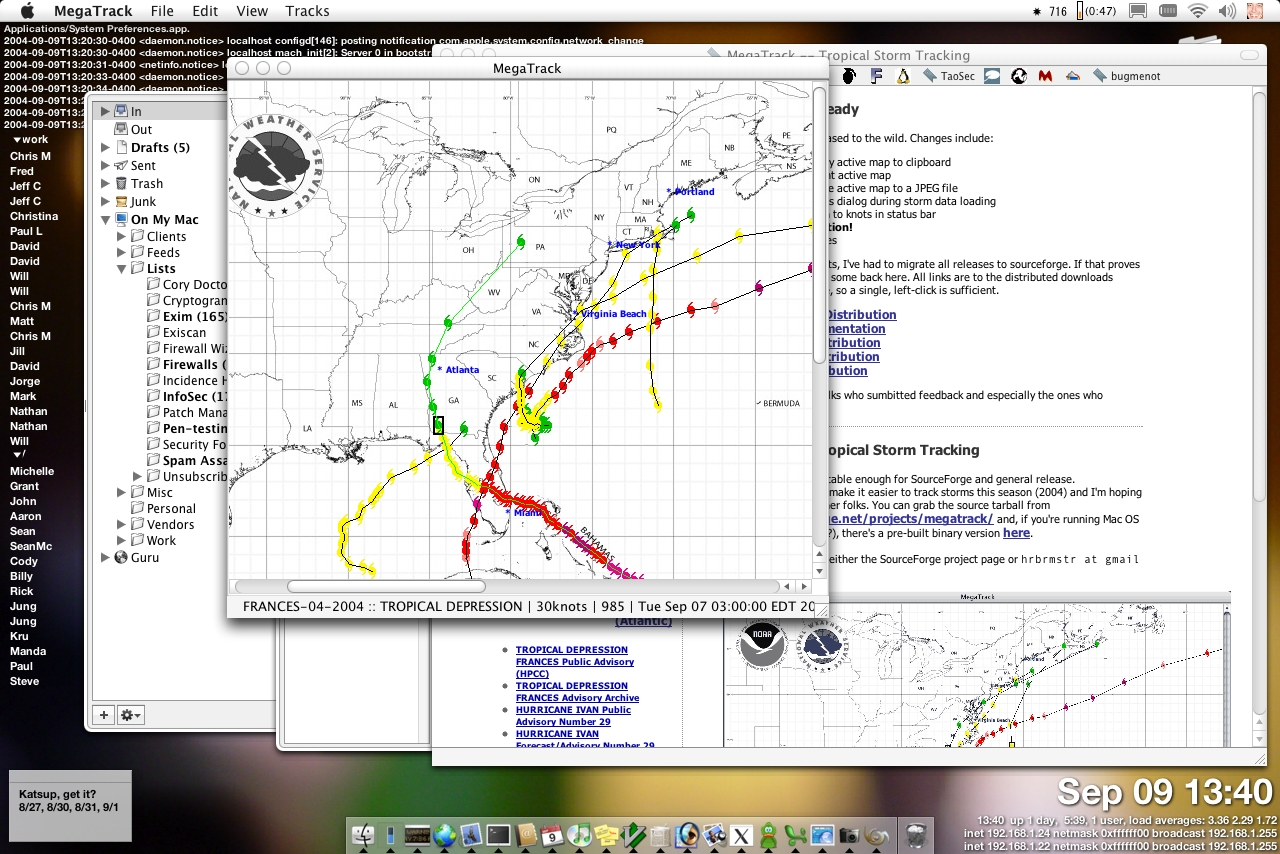Collapse the 'work' buddy group
This screenshot has height=854, width=1280.
point(17,140)
